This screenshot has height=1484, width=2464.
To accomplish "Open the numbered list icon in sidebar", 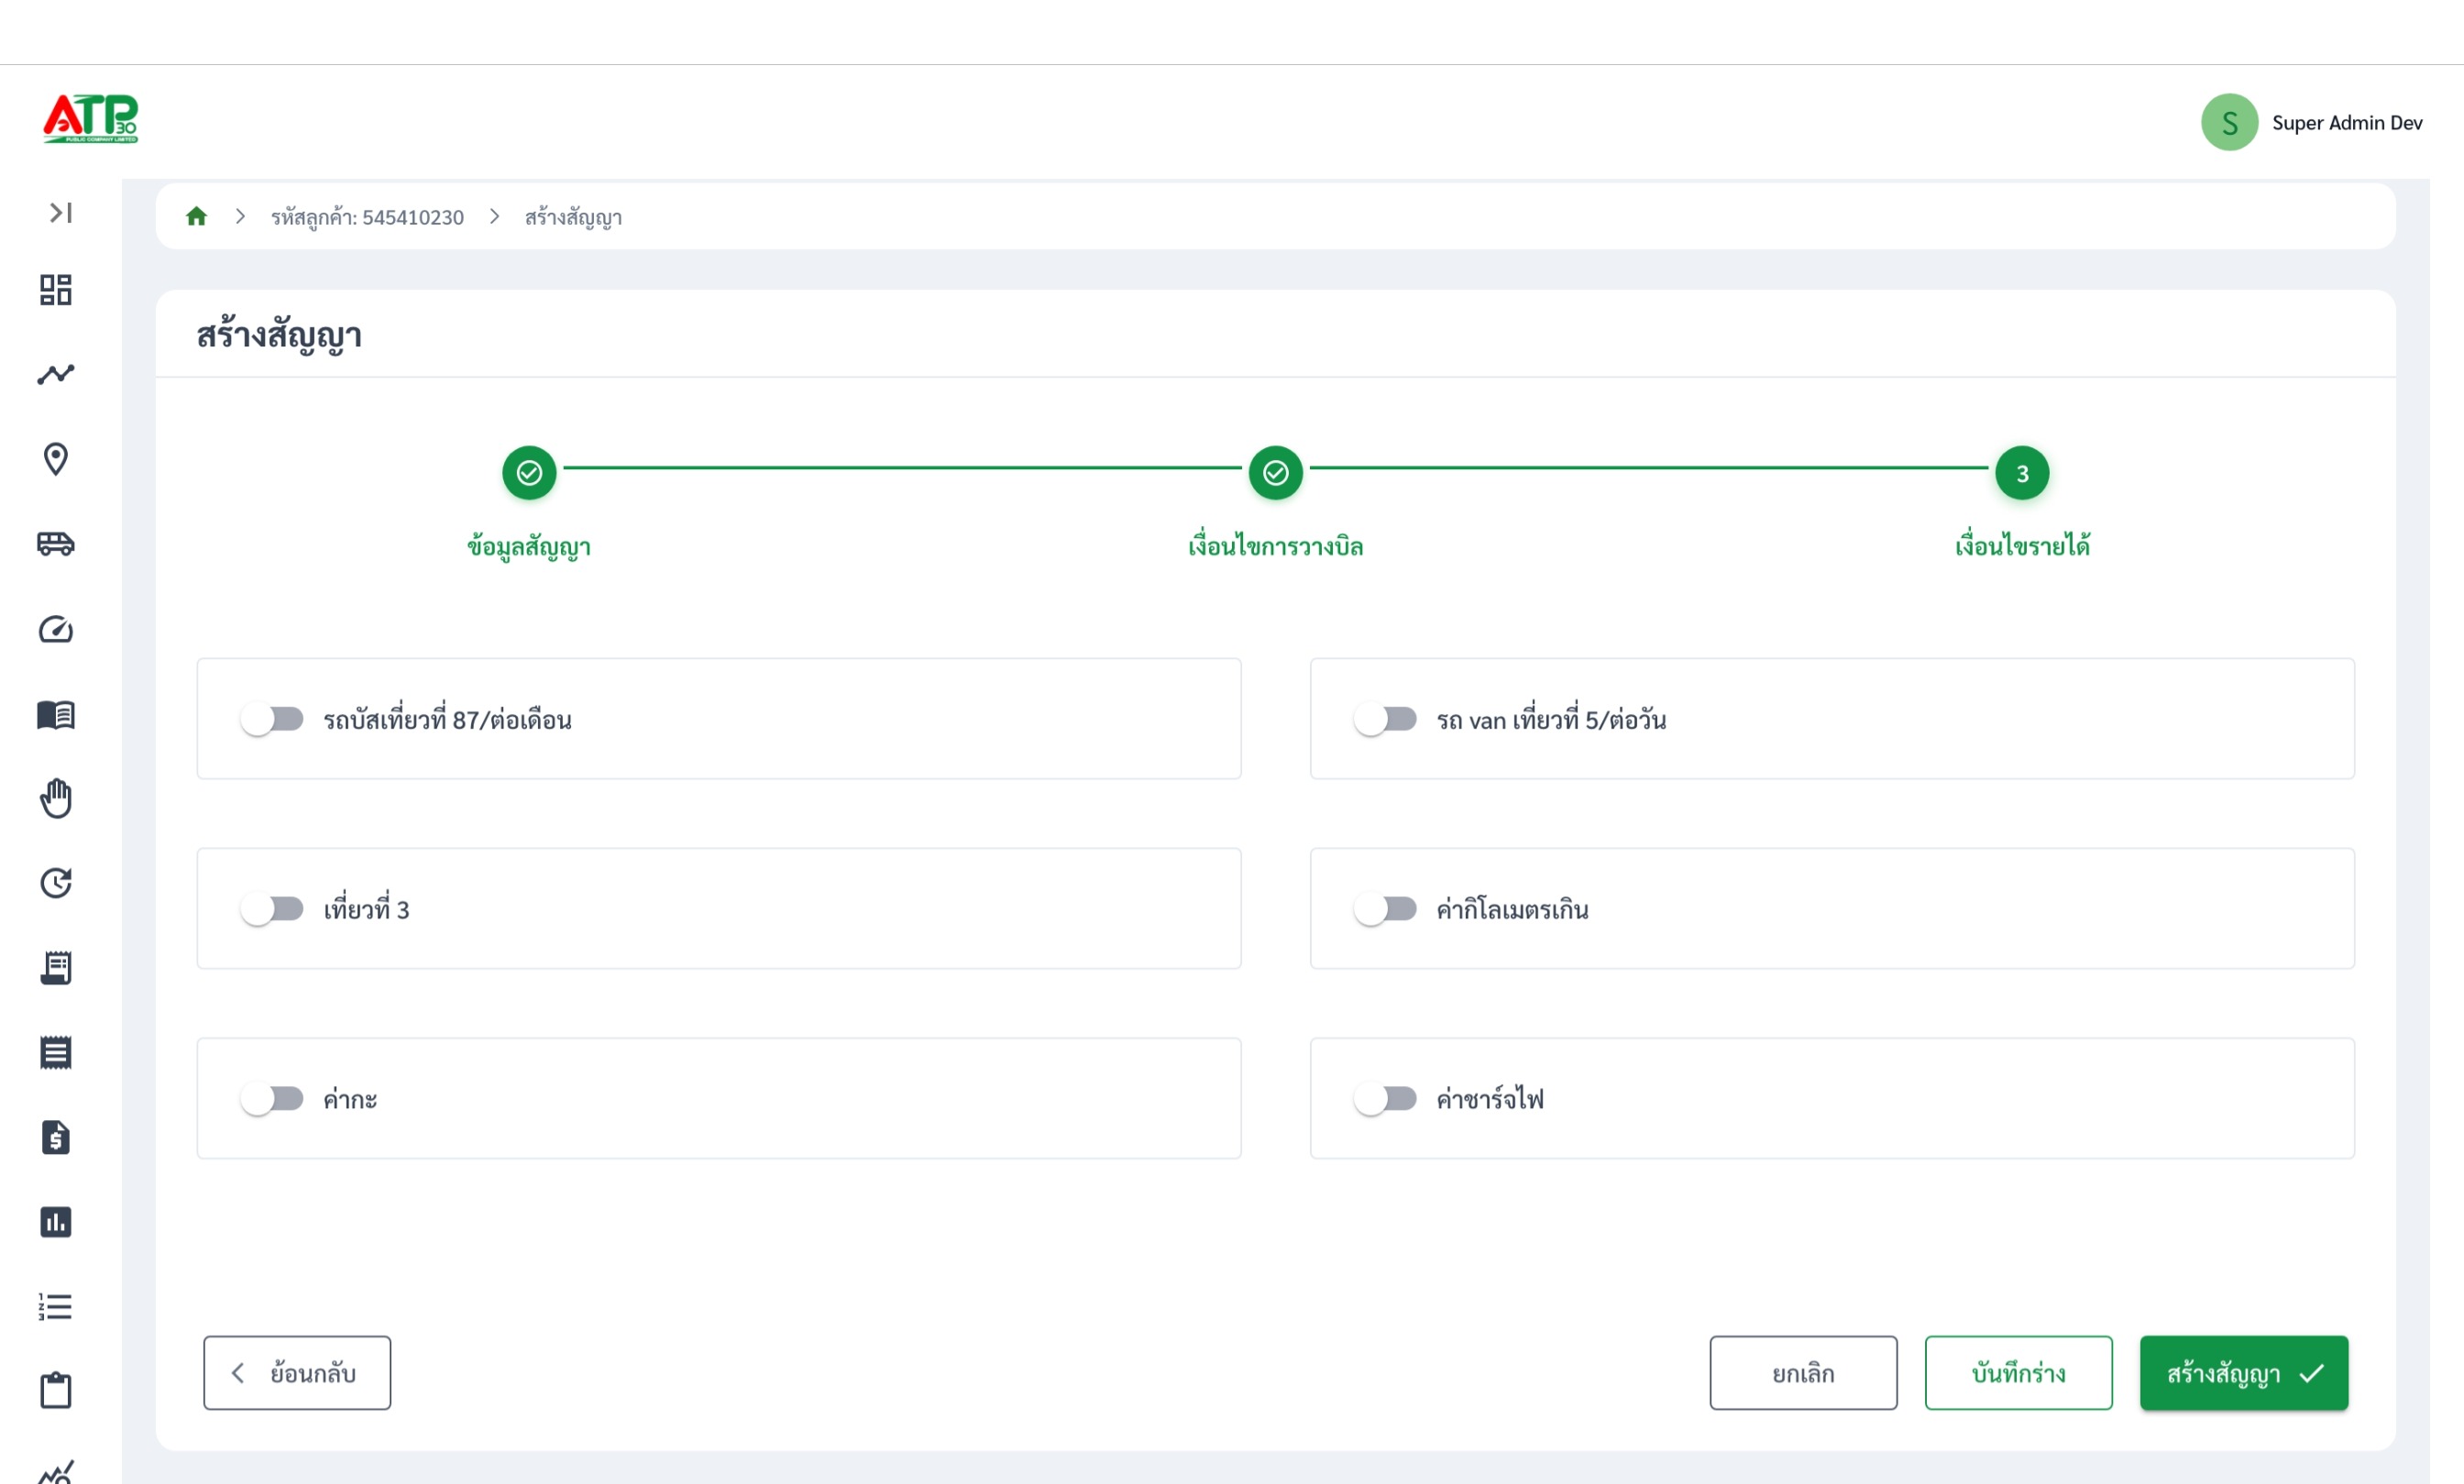I will tap(56, 1306).
